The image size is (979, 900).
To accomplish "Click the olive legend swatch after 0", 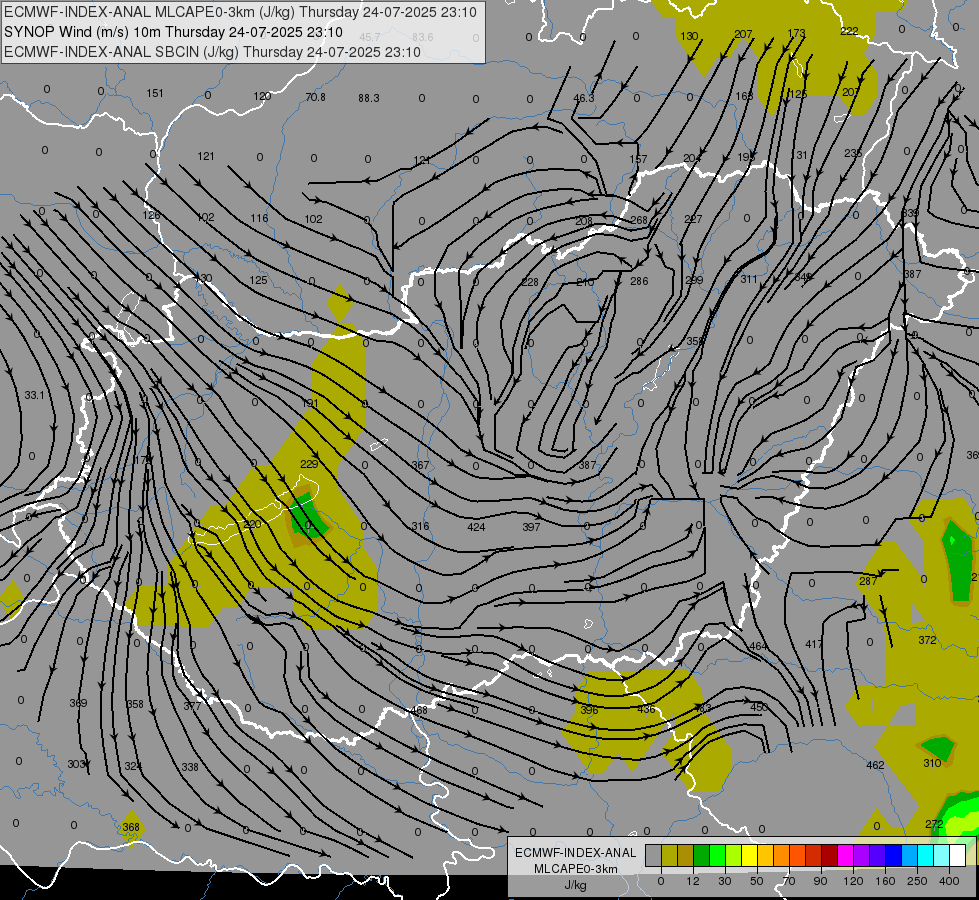I will [669, 856].
